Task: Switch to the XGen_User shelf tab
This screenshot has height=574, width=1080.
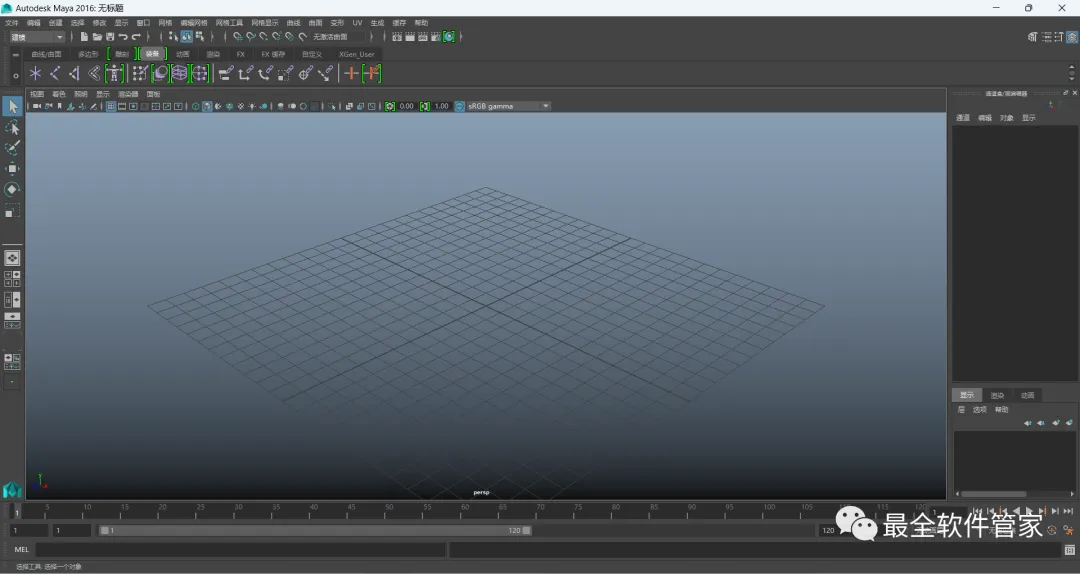Action: click(x=356, y=54)
